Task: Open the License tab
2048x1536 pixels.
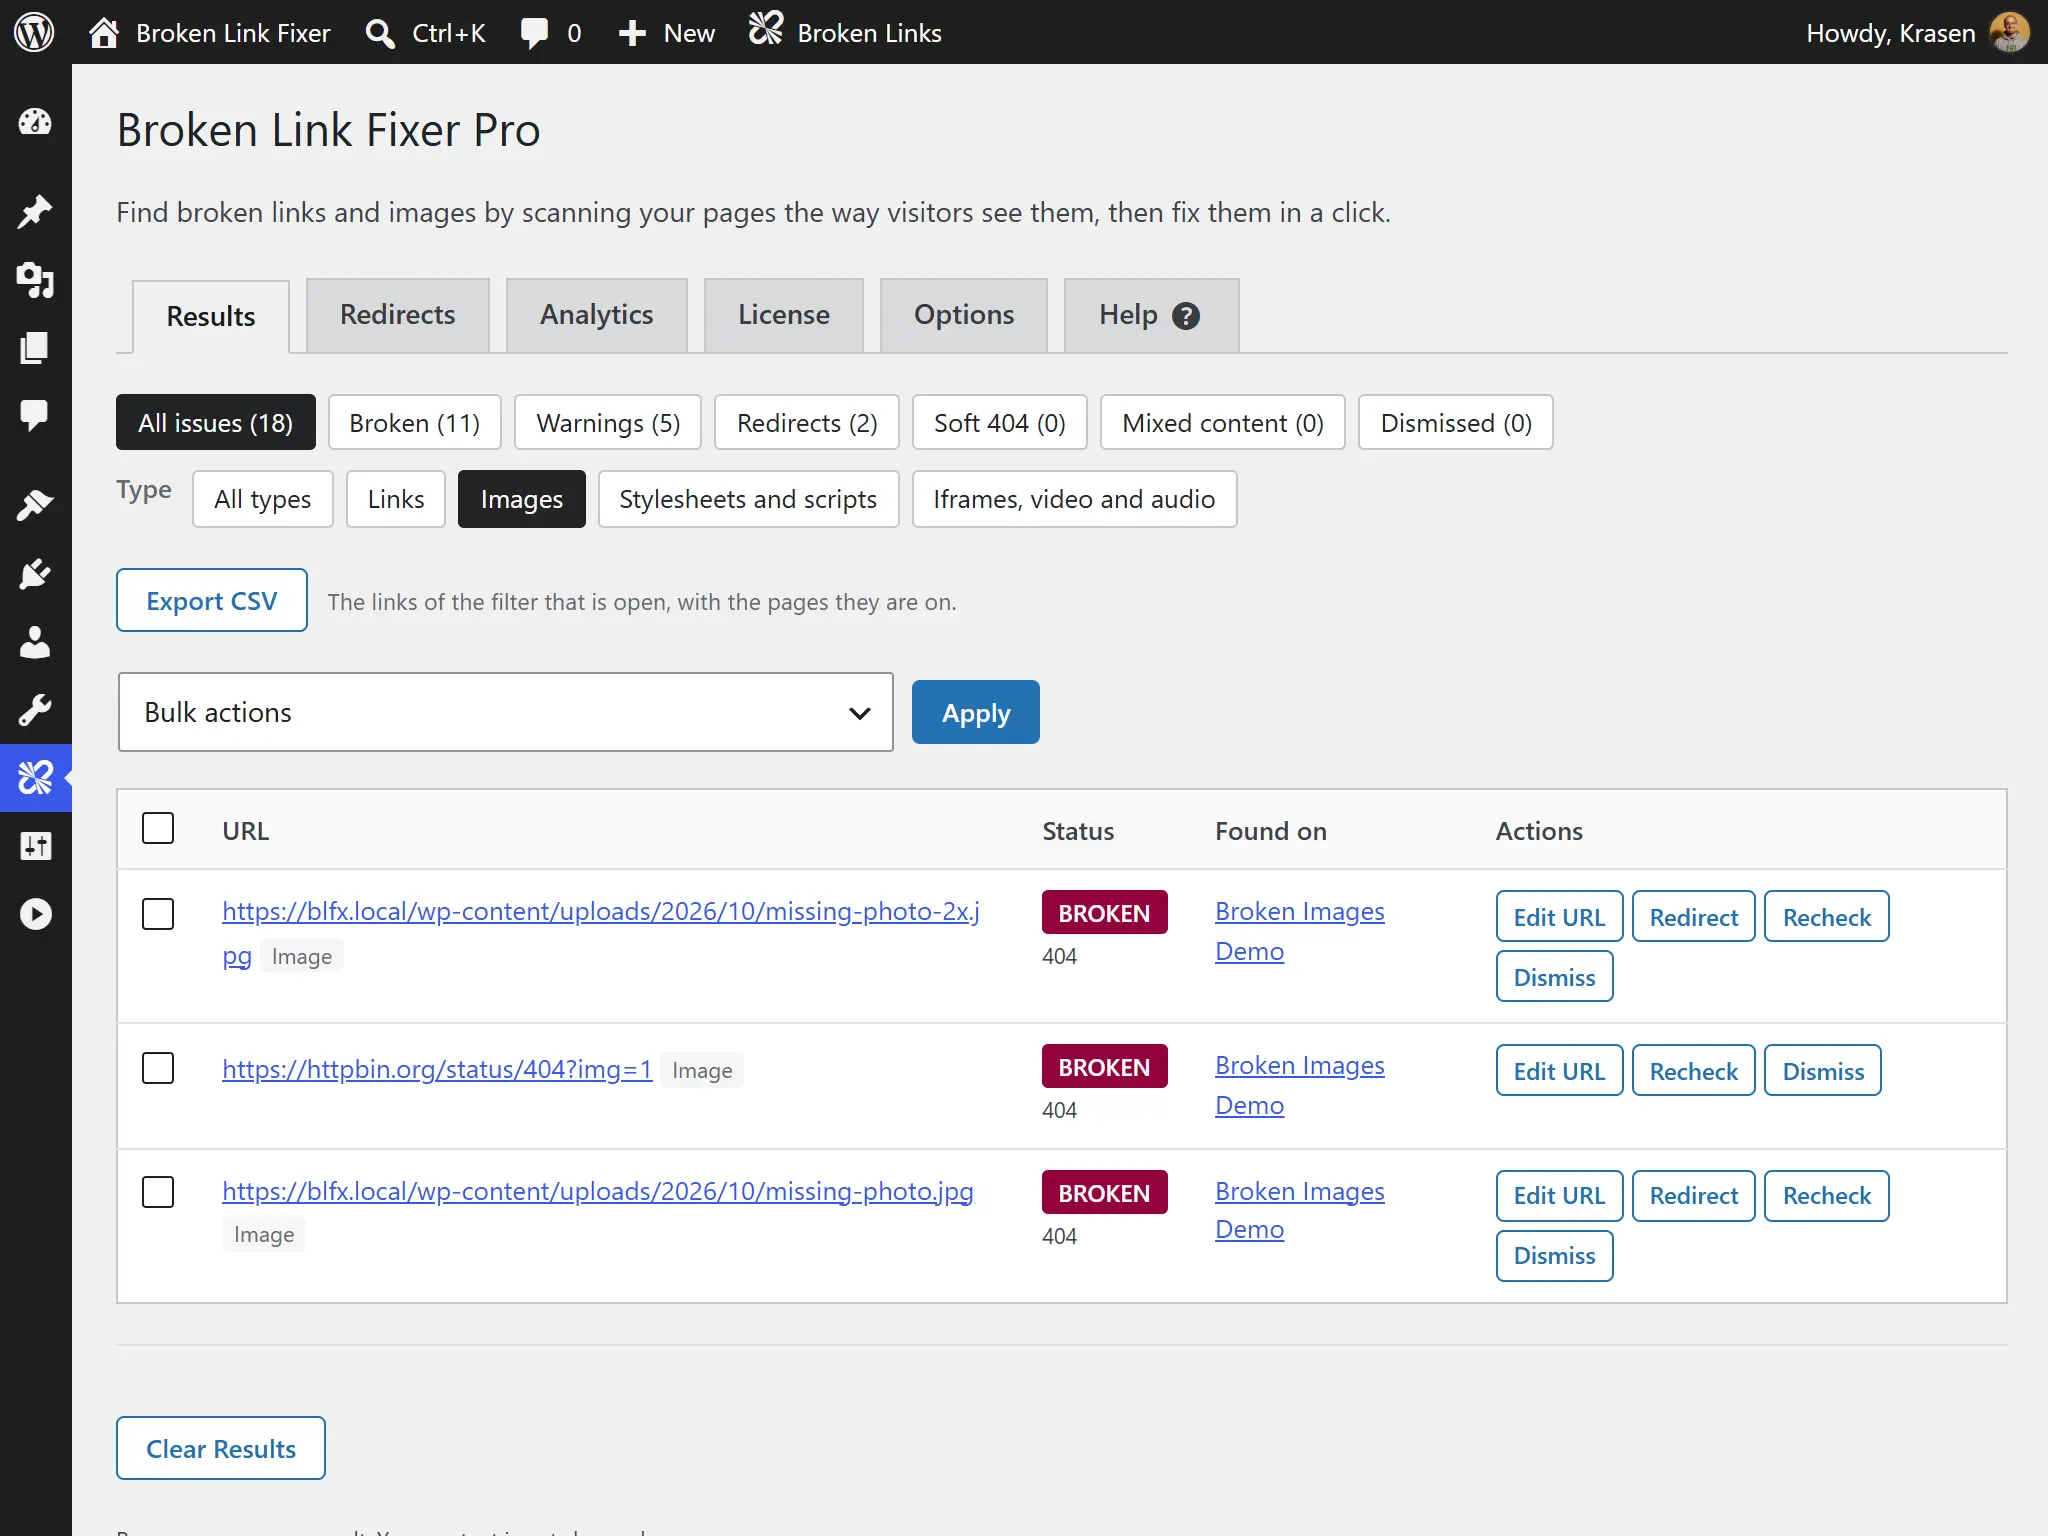Action: (x=784, y=315)
